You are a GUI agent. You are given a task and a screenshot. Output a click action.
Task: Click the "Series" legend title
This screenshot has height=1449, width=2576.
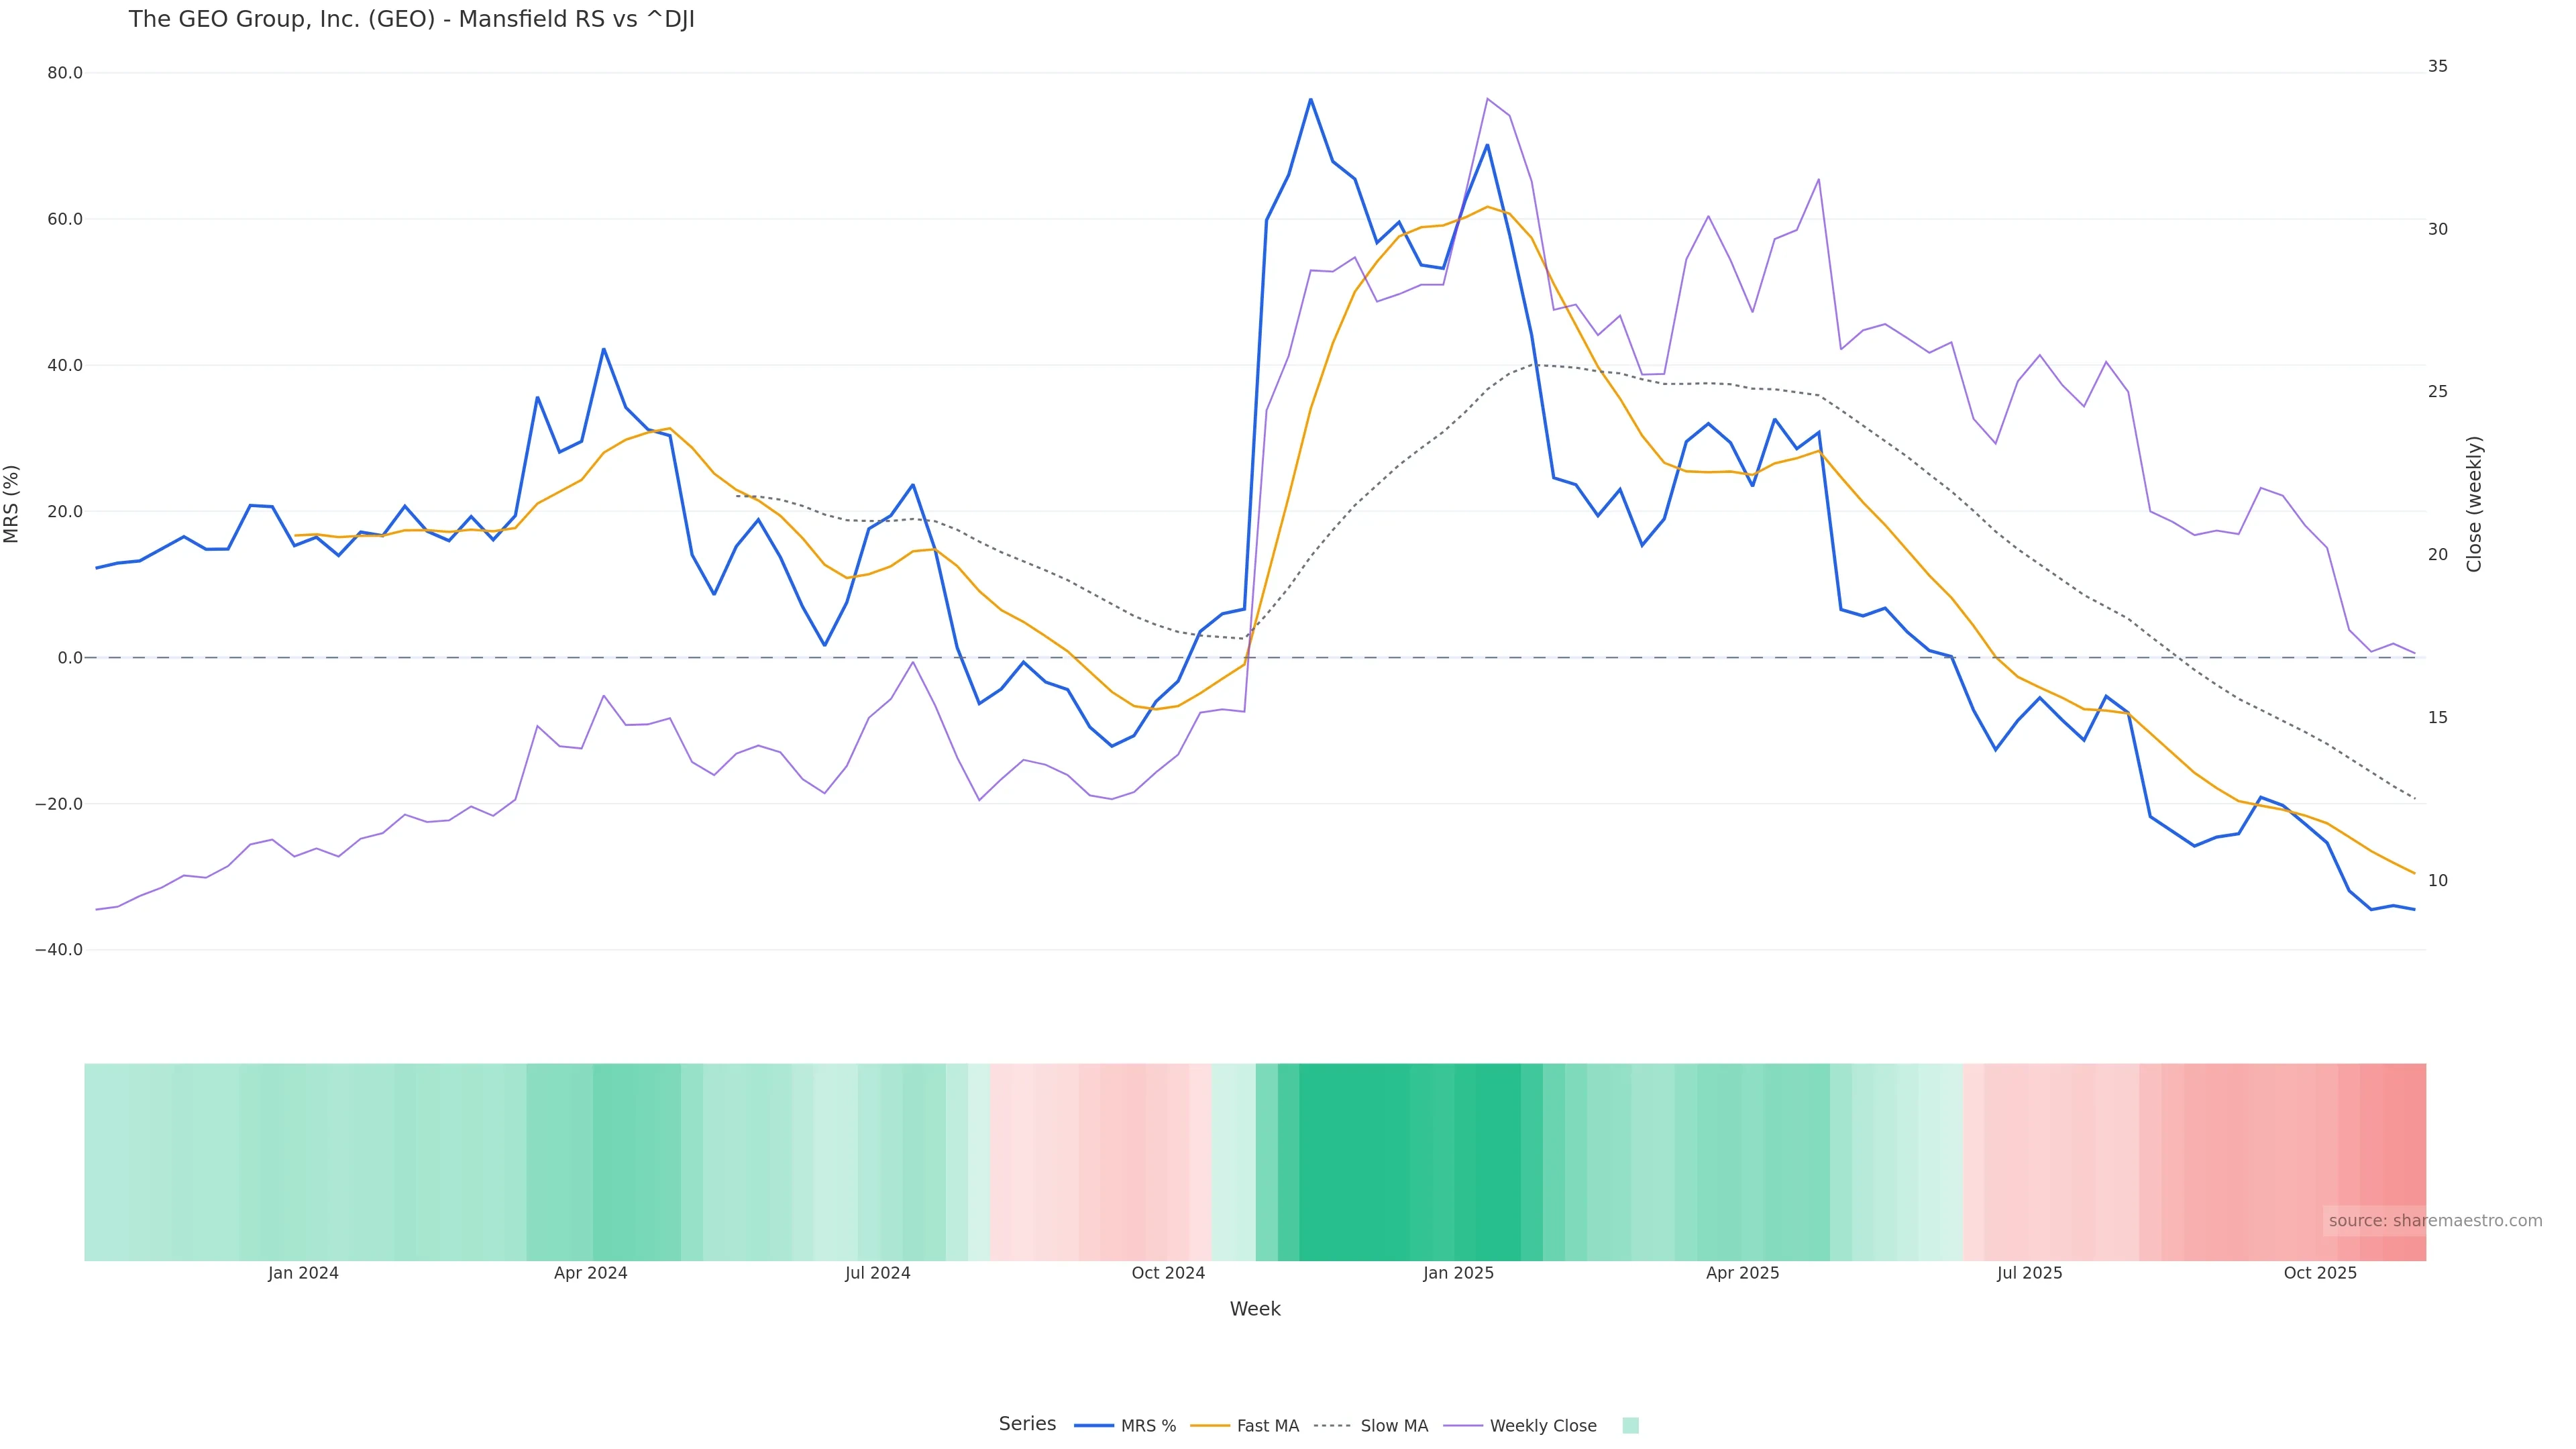[1027, 1424]
